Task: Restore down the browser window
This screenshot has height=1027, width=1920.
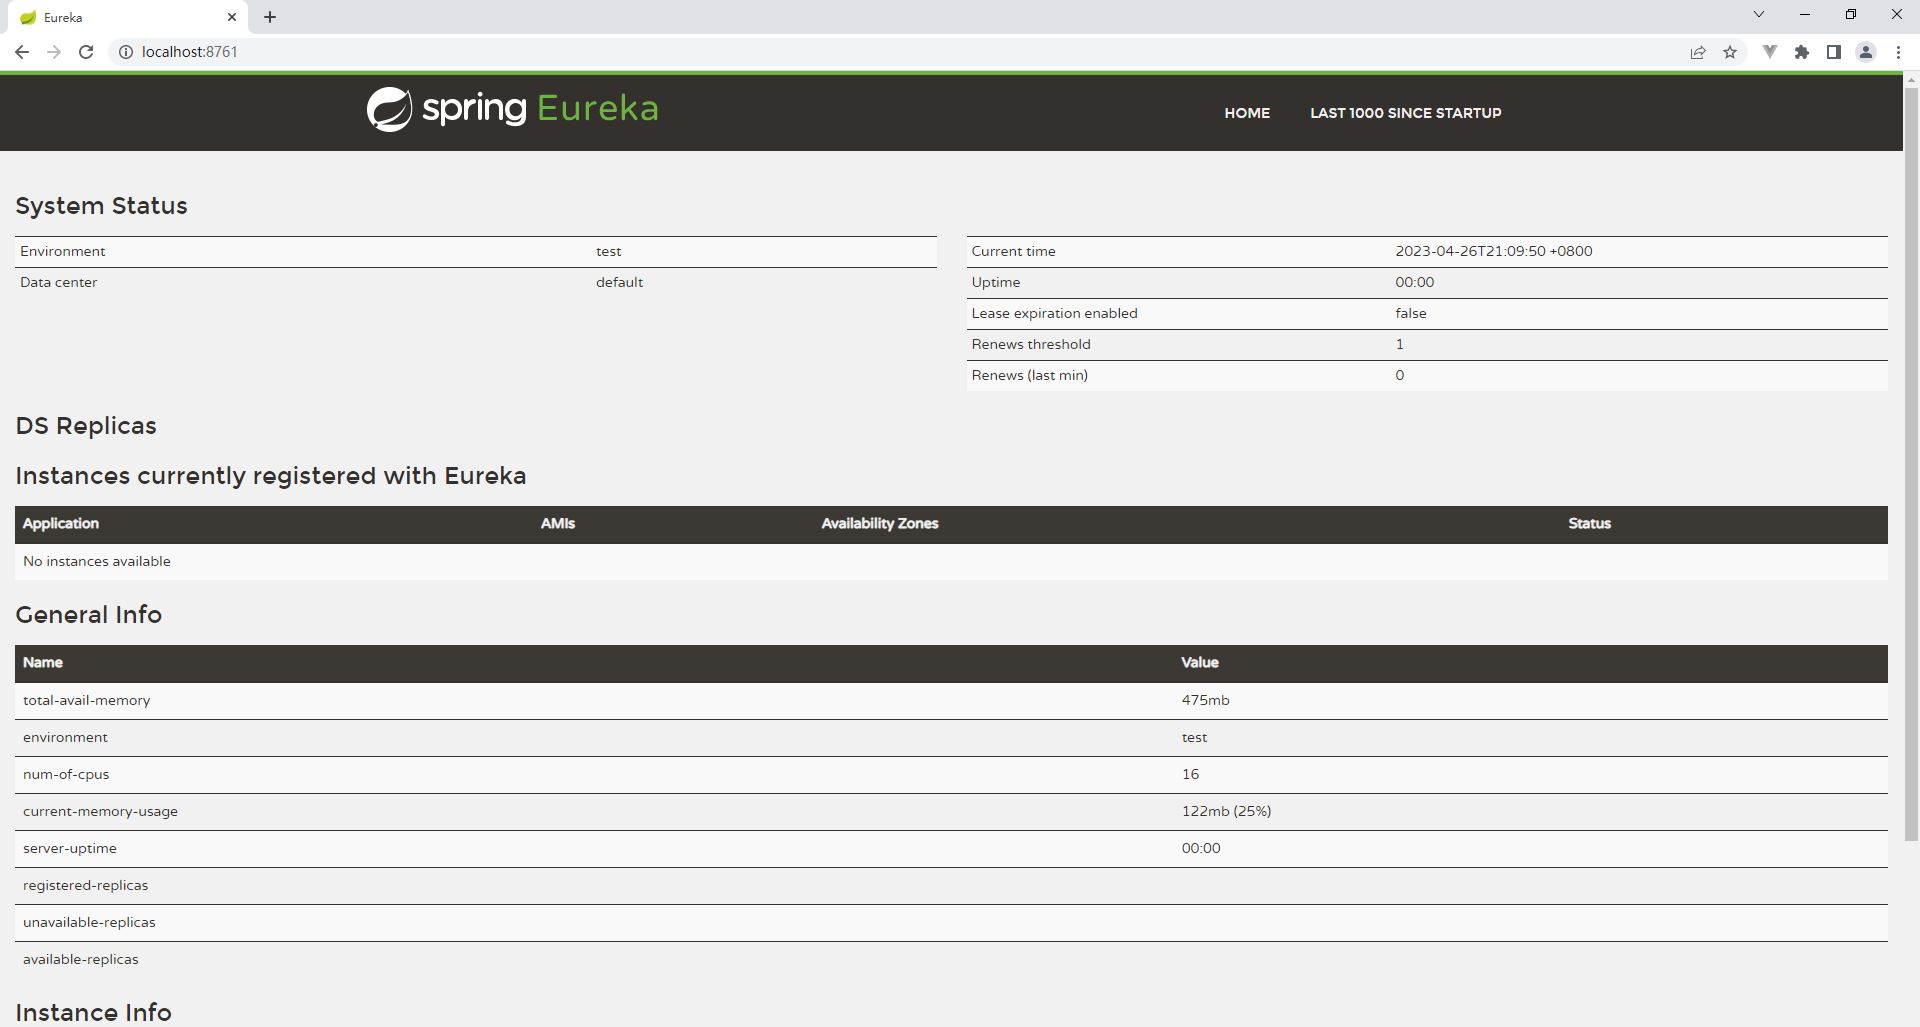Action: (1851, 14)
